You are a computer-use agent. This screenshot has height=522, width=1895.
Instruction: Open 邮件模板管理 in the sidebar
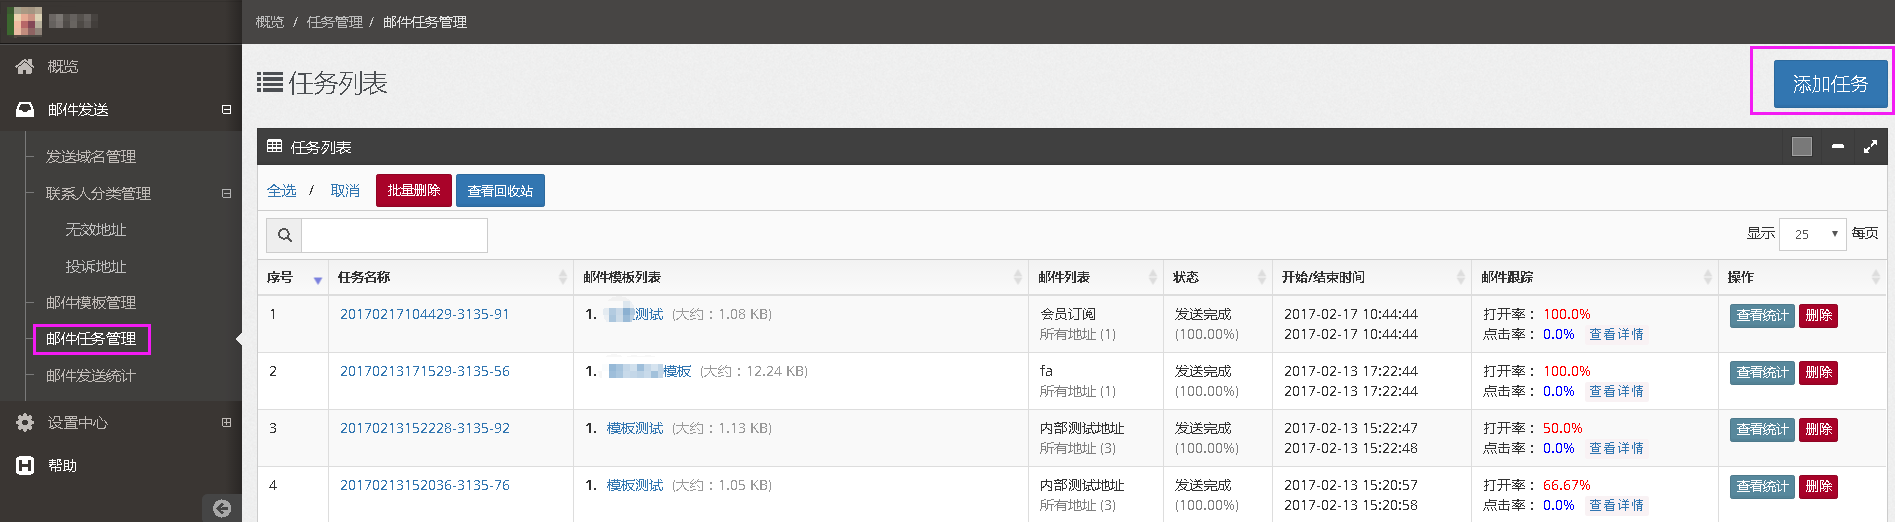tap(91, 302)
